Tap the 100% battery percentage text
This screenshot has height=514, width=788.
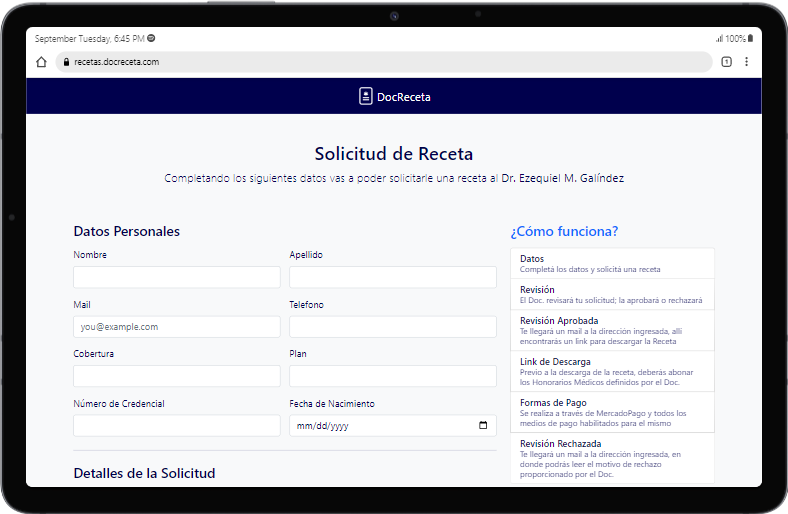point(735,38)
